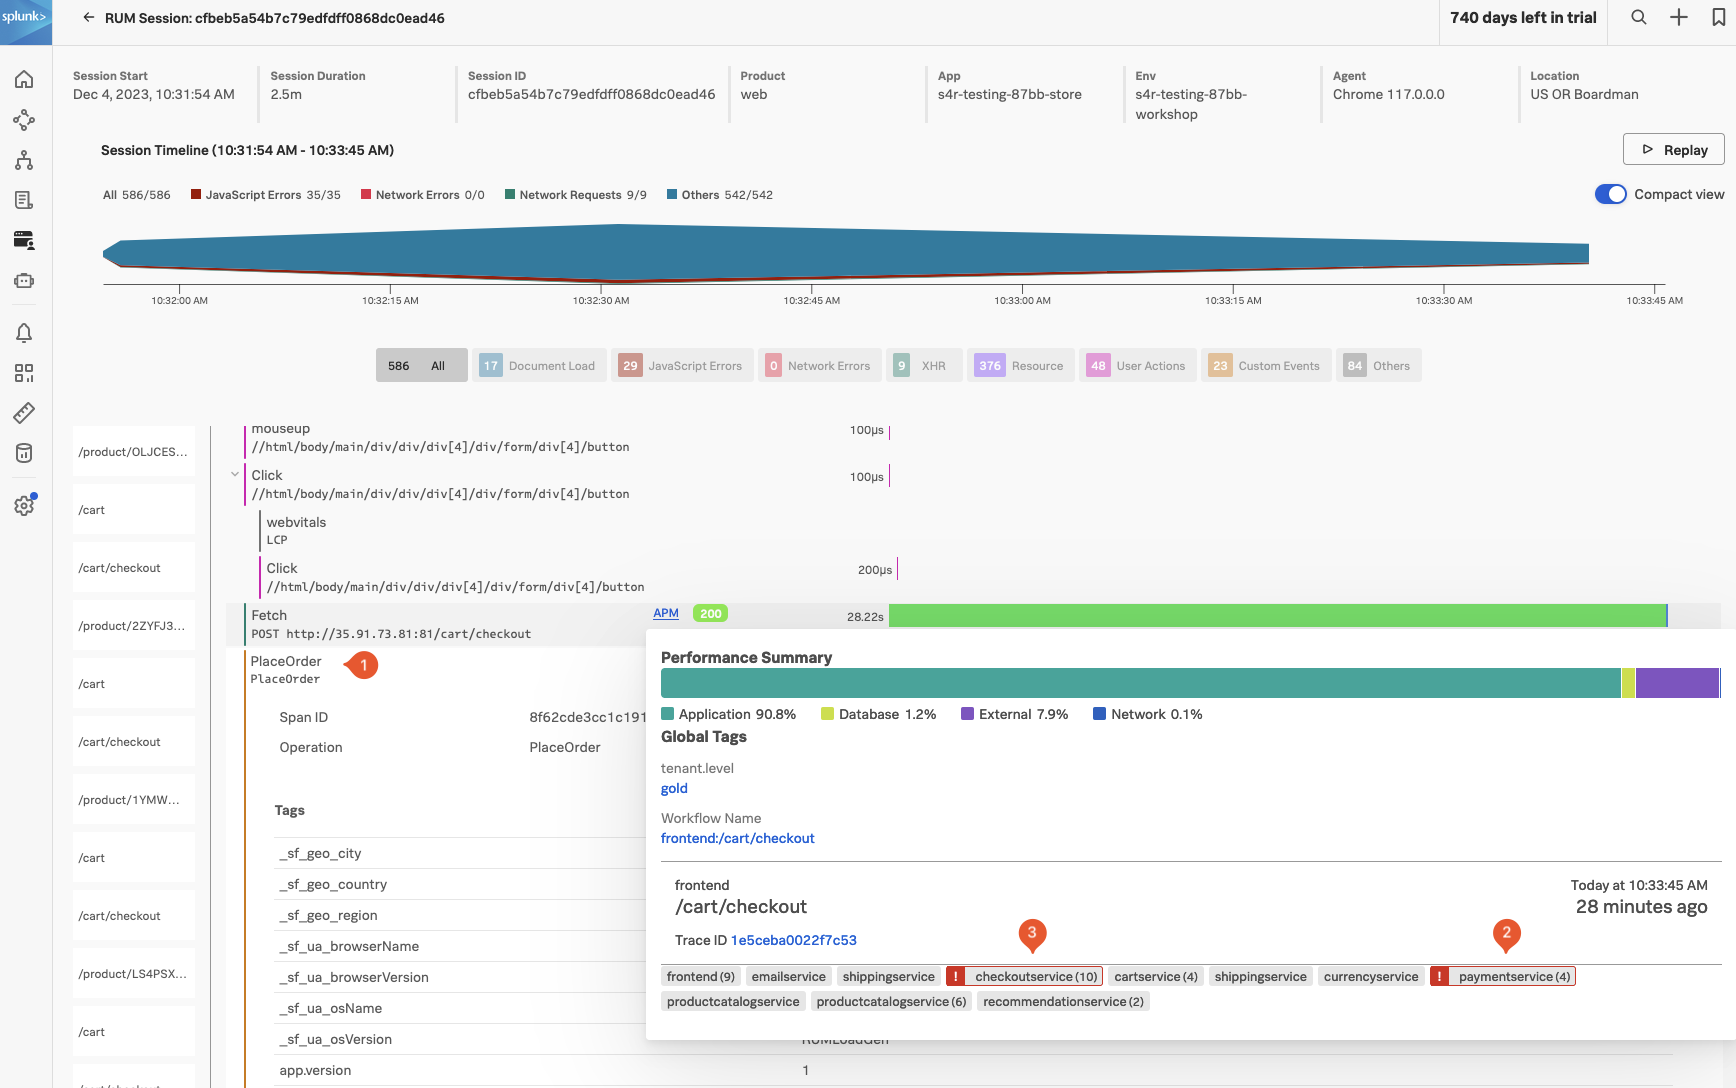Open Synthetics robot icon in sidebar

click(x=25, y=281)
